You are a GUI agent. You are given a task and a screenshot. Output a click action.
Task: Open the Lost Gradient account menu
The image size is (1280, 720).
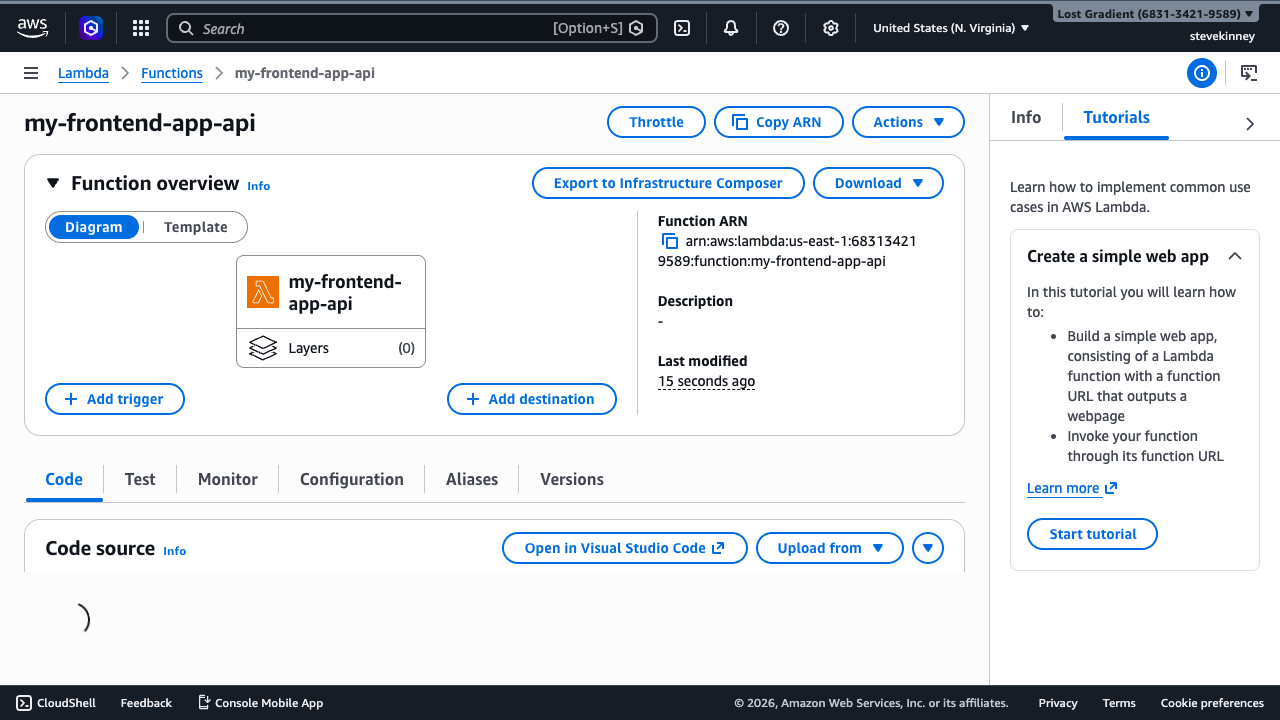point(1155,14)
